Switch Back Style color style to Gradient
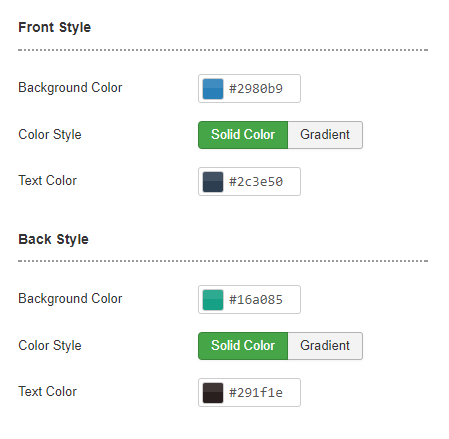This screenshot has height=439, width=449. point(325,346)
